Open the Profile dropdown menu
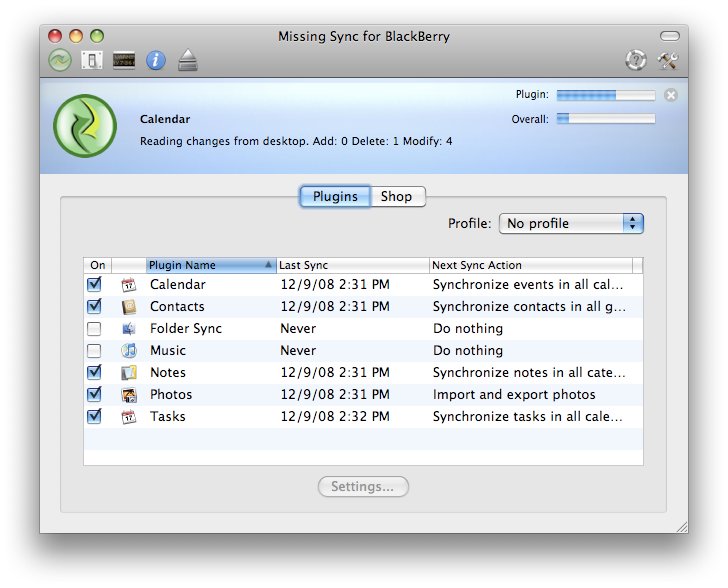The image size is (728, 588). 571,224
